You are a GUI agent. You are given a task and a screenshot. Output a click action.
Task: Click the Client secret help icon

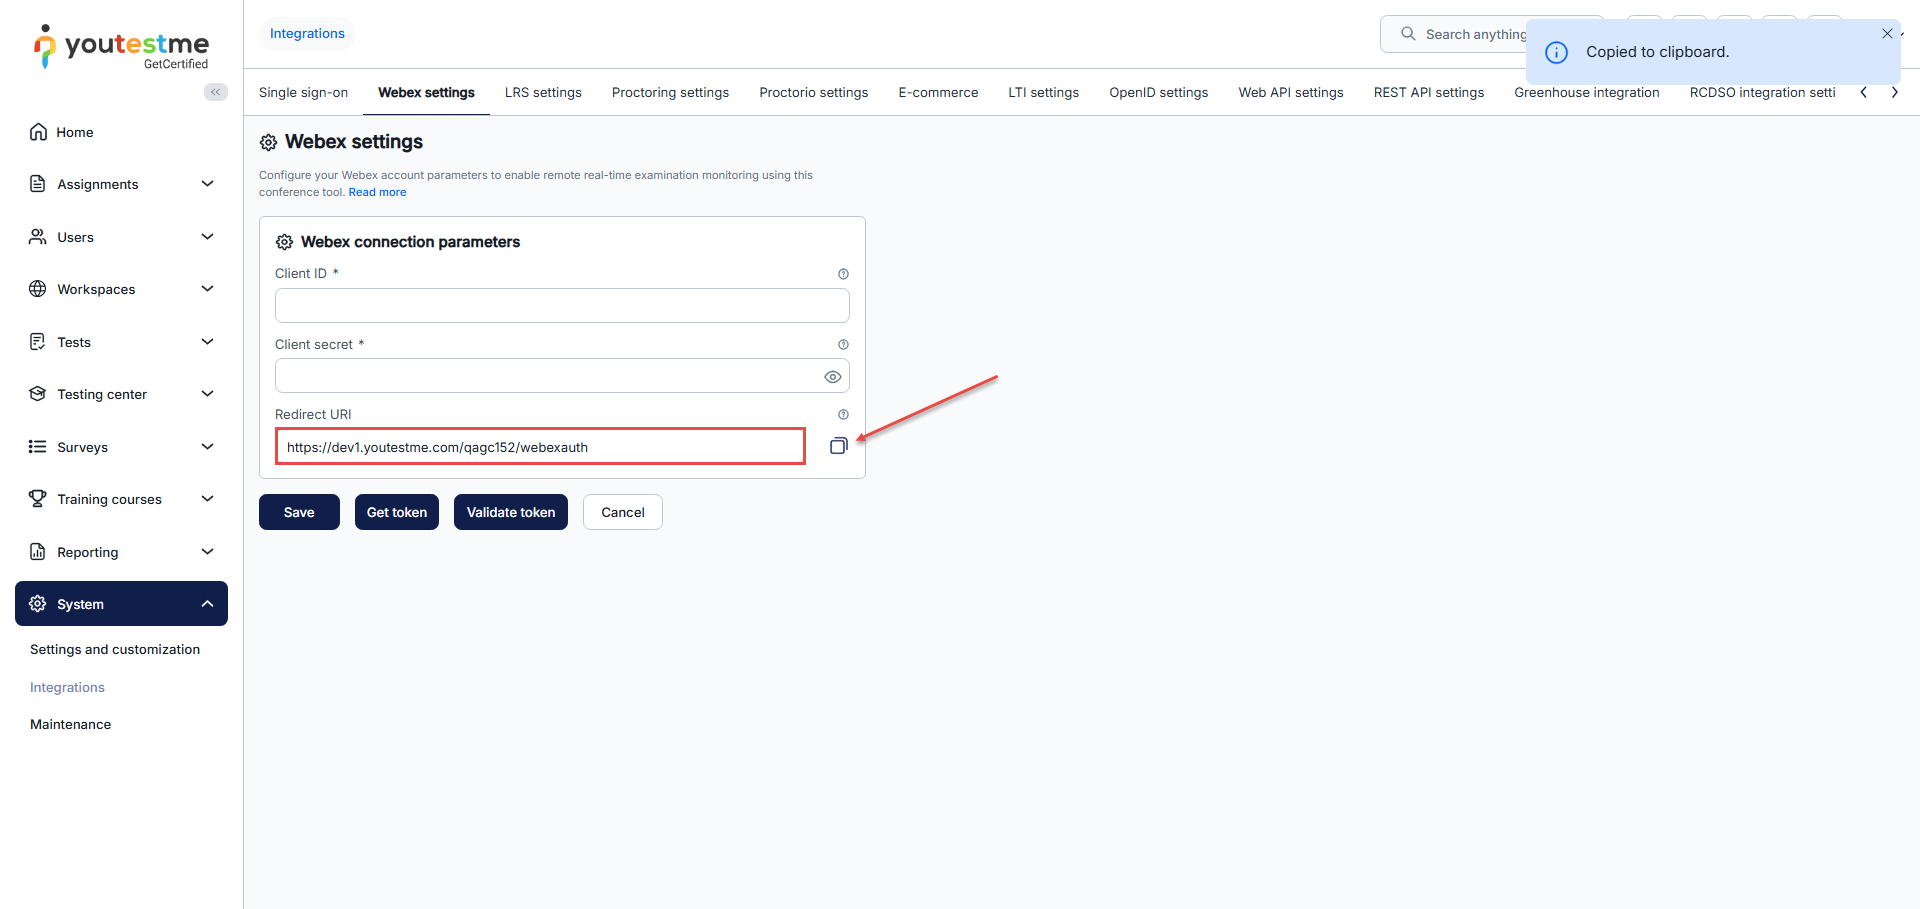click(843, 345)
